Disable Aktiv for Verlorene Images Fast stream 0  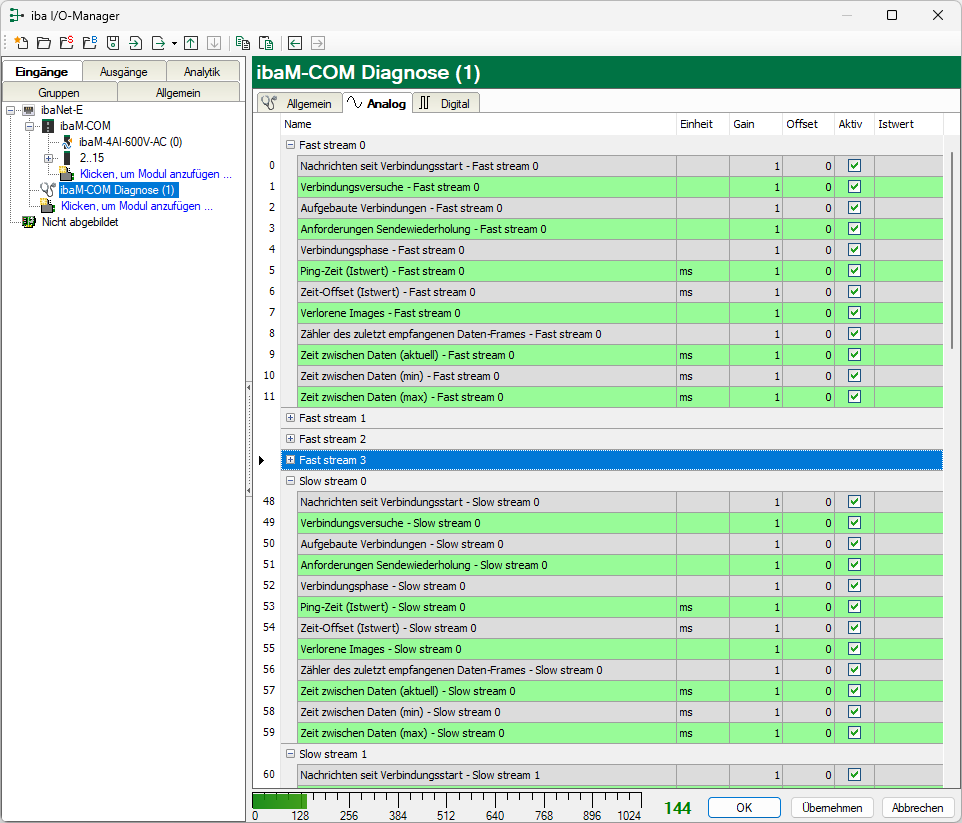[854, 313]
